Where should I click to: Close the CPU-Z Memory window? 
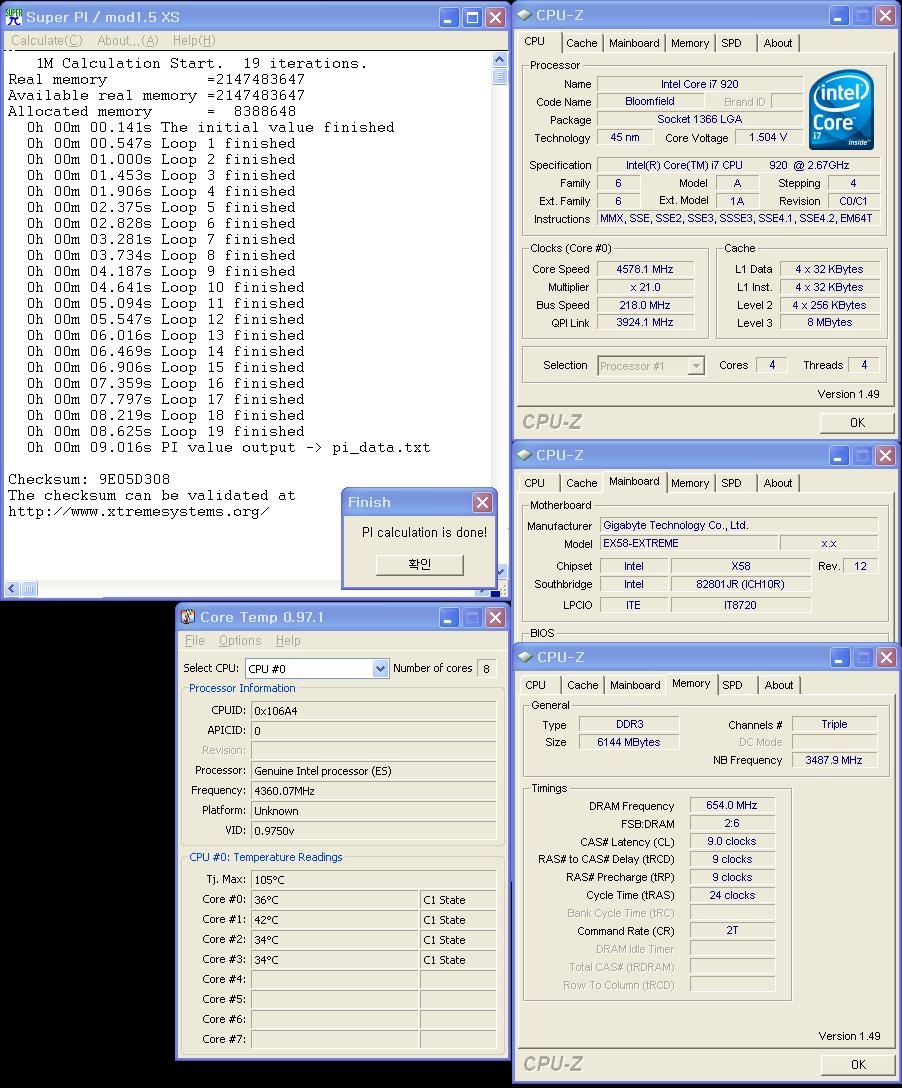[x=886, y=657]
